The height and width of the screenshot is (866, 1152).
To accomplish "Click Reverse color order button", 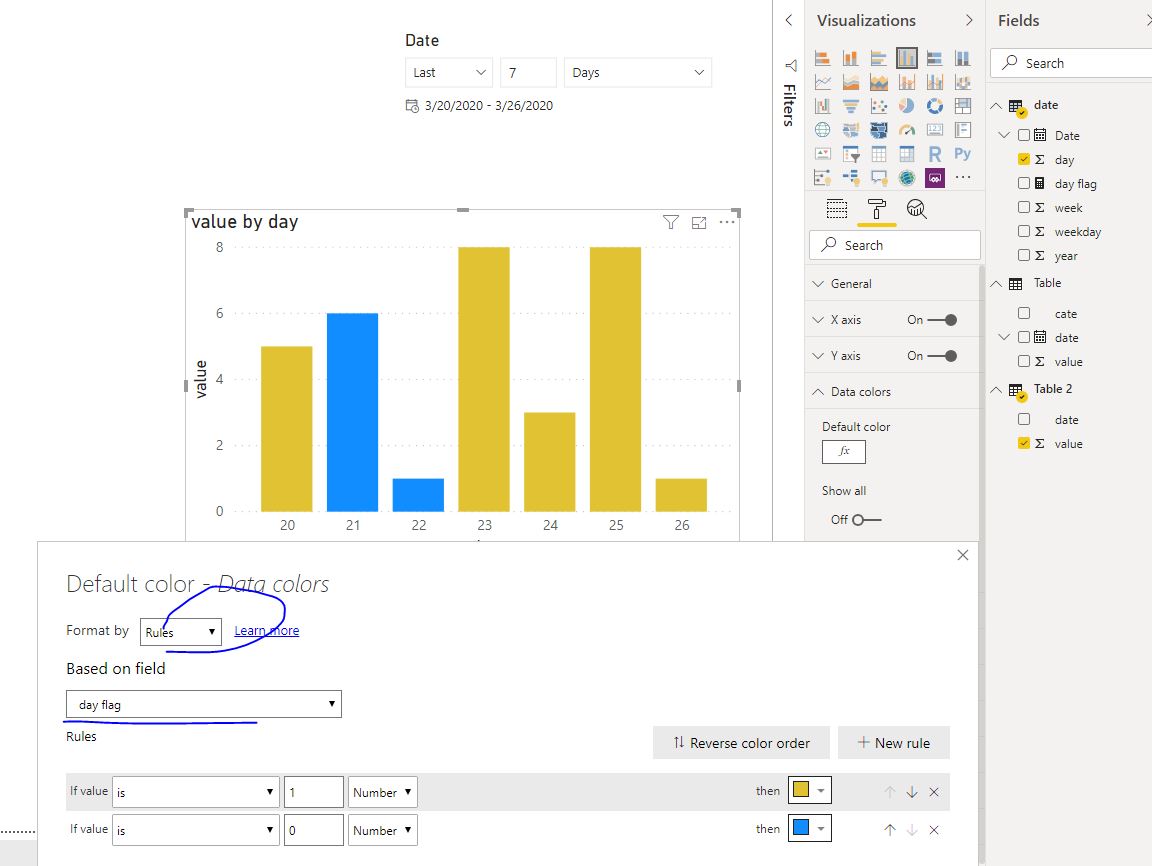I will 741,743.
